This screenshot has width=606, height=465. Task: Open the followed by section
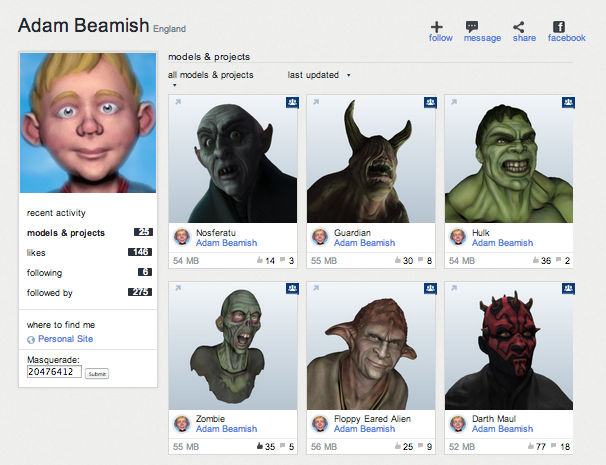49,293
